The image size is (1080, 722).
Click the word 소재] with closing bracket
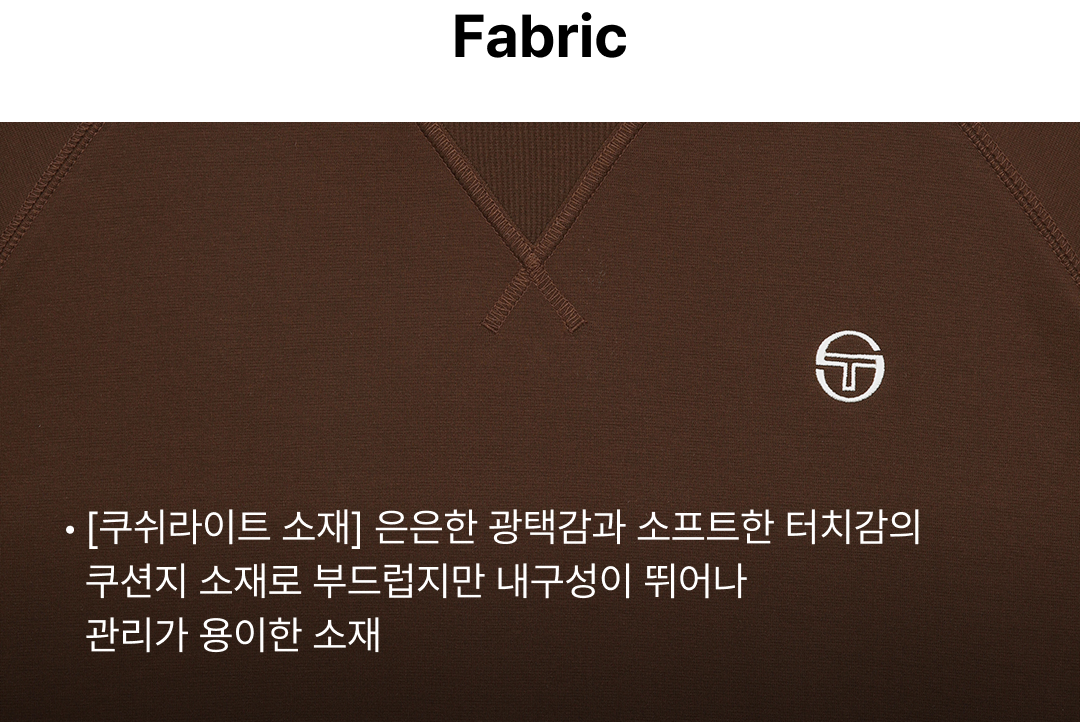click(x=322, y=528)
